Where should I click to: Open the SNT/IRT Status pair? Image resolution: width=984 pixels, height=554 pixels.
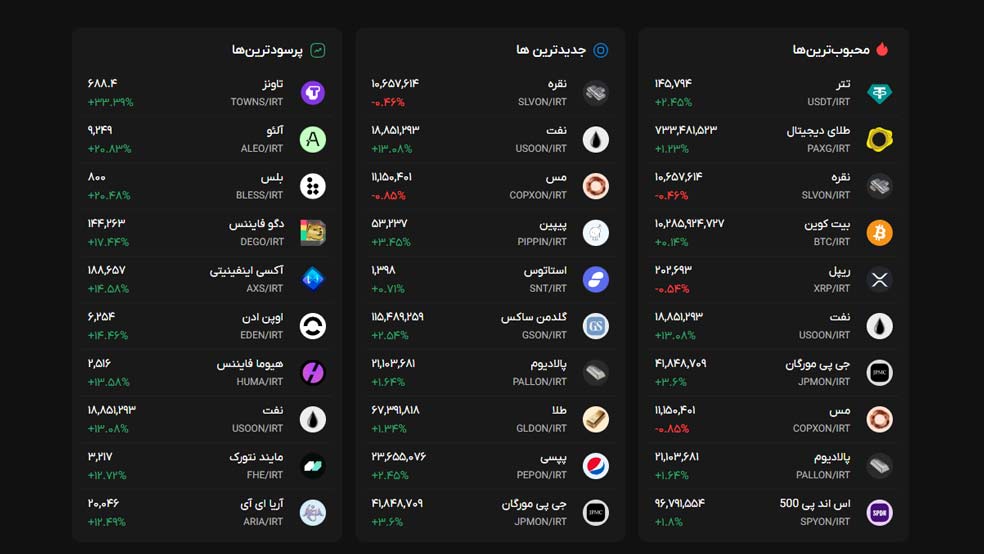(490, 279)
